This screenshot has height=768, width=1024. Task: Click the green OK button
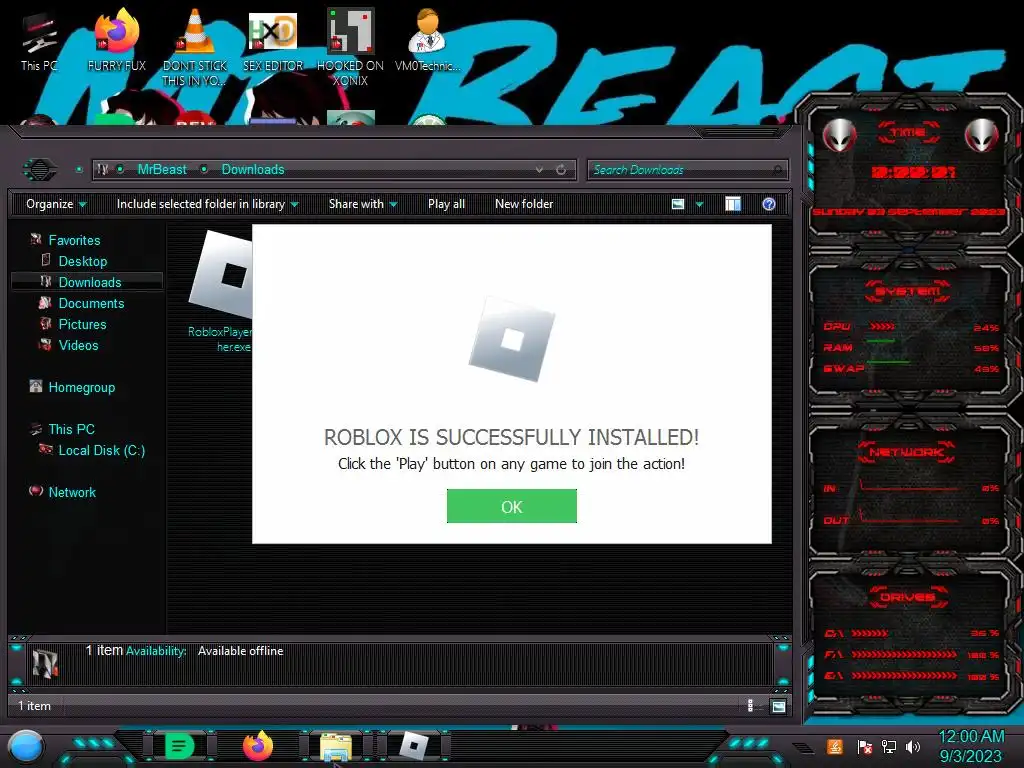click(x=511, y=506)
